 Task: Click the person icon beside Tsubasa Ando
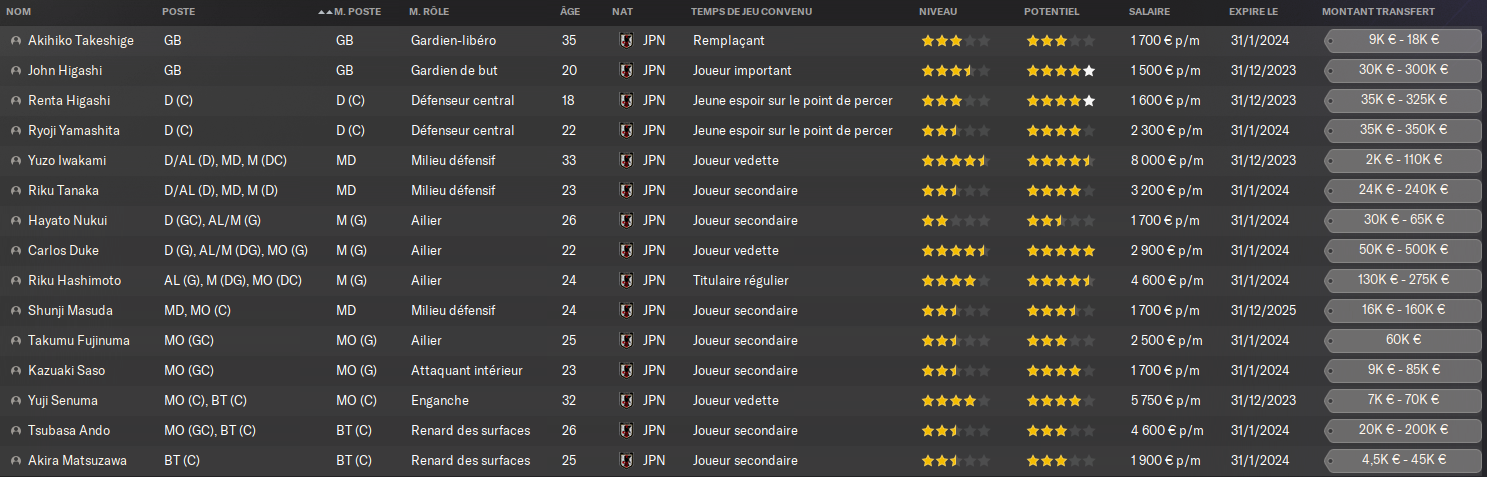(16, 431)
